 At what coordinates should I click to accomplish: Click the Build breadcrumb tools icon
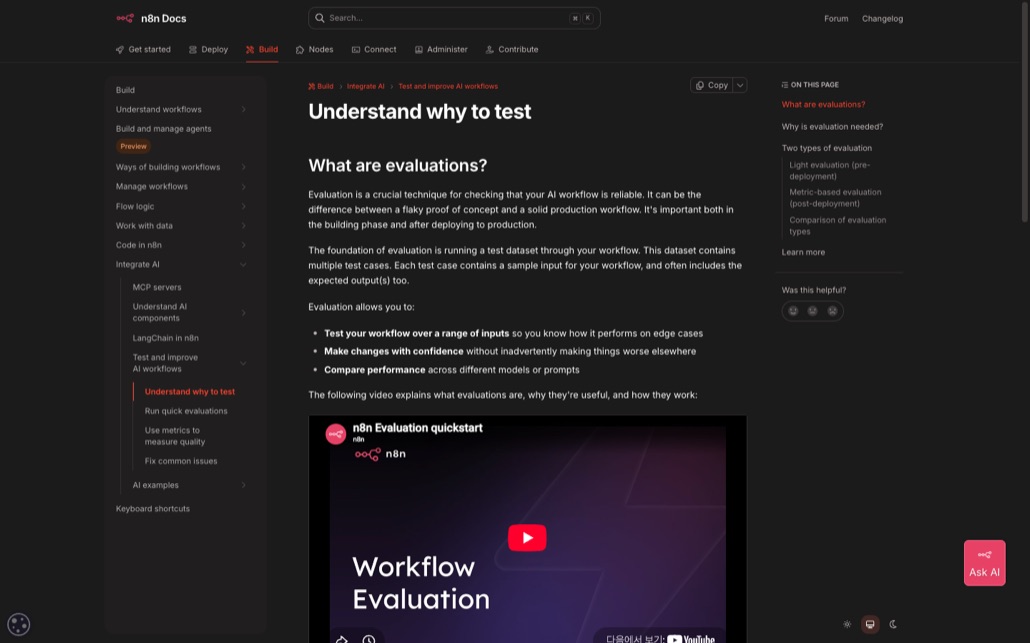(311, 86)
